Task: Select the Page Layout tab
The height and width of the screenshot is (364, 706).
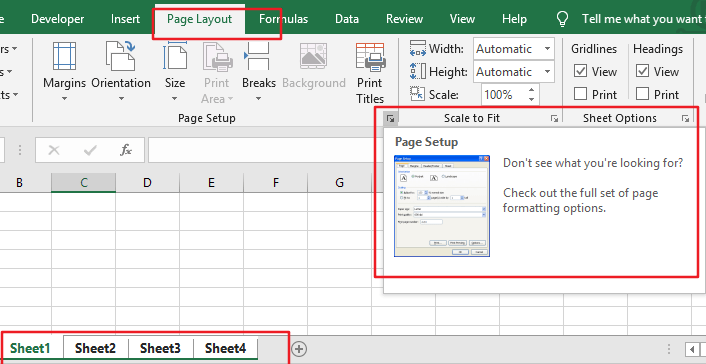Action: tap(199, 19)
